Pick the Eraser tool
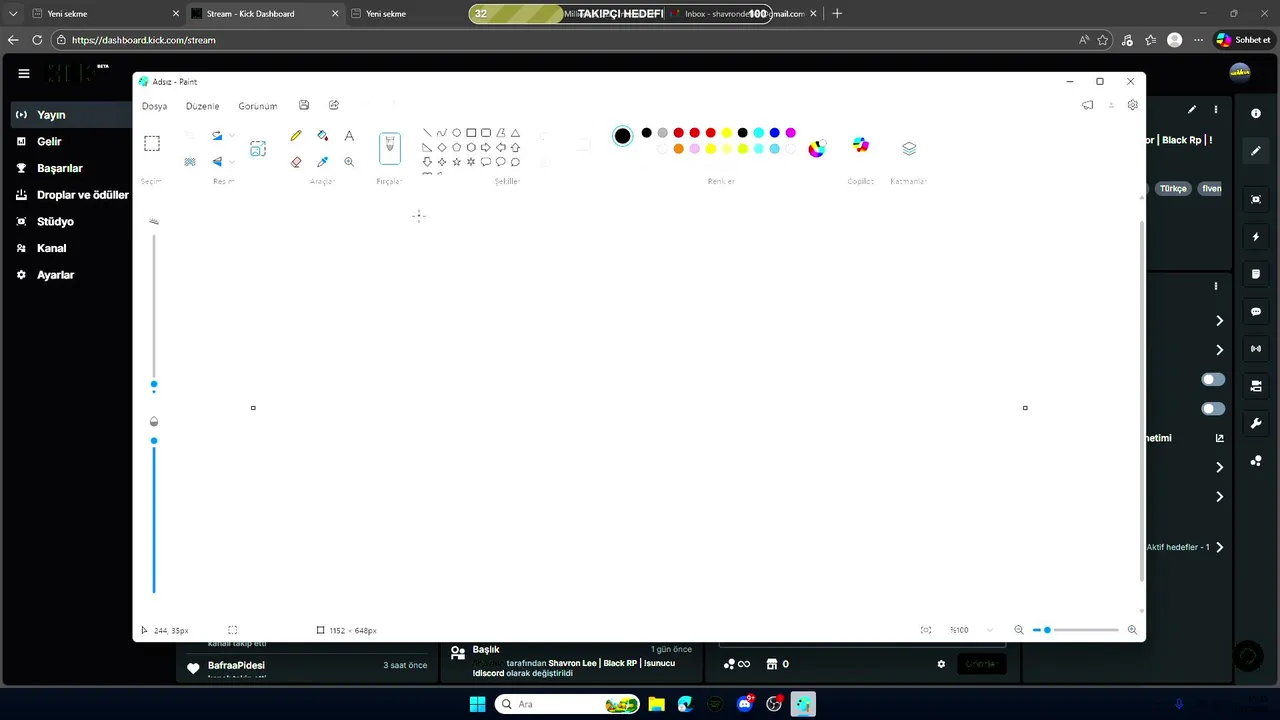The image size is (1280, 720). [x=296, y=162]
